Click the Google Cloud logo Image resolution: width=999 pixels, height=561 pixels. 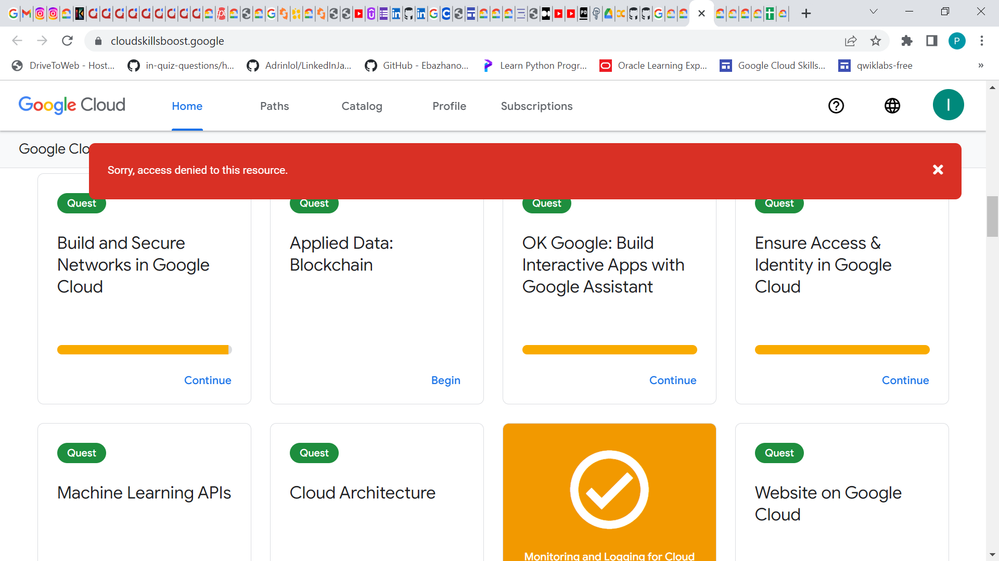[72, 105]
